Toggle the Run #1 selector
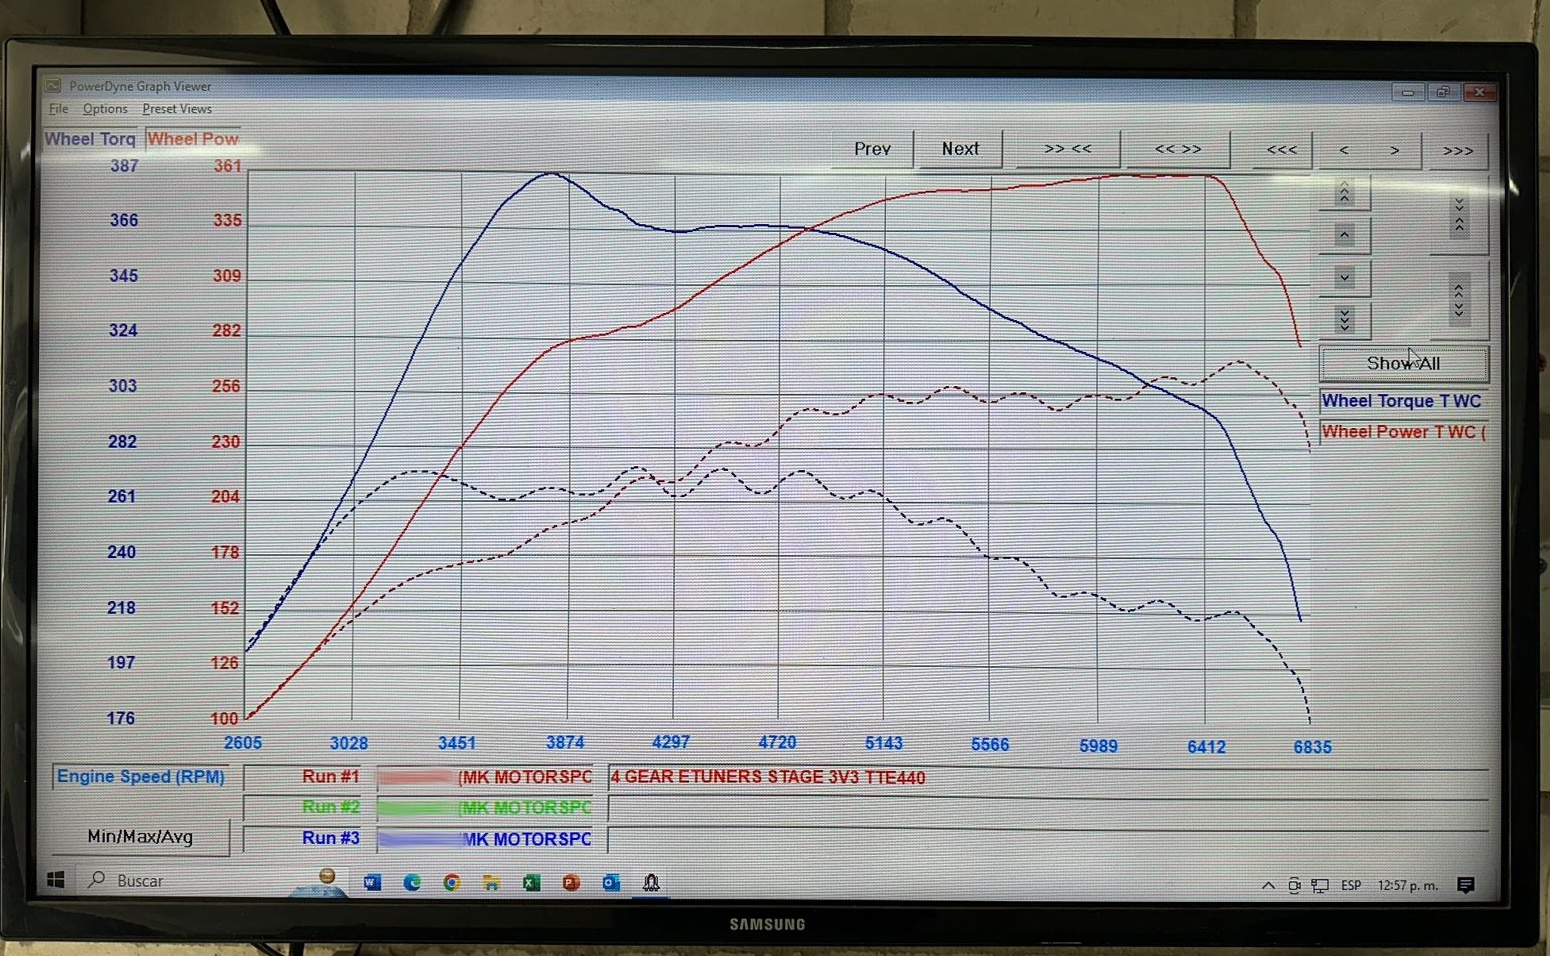 329,777
